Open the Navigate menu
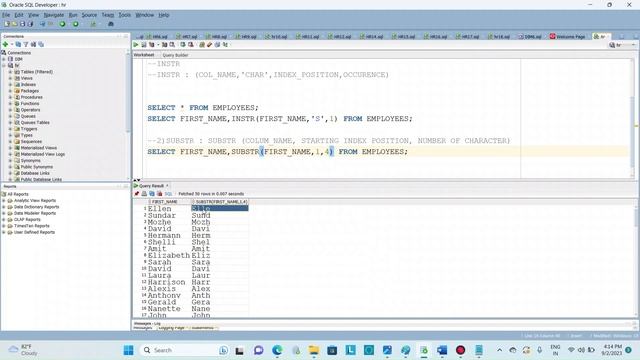This screenshot has width=640, height=360. pos(53,15)
